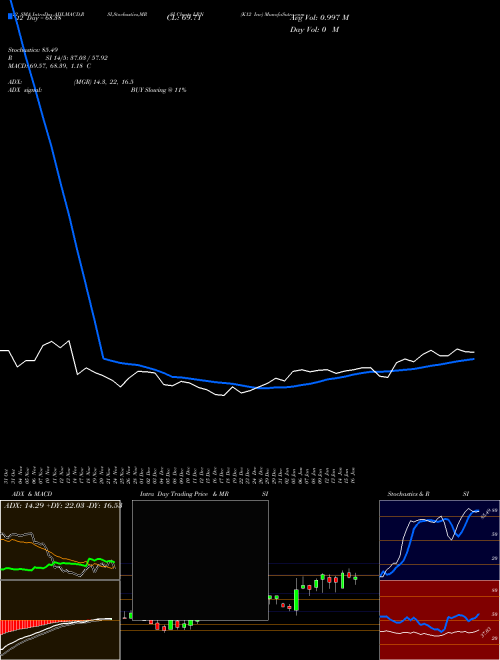Click the "ADX & MACD" panel title
500x660 pixels.
[32, 494]
